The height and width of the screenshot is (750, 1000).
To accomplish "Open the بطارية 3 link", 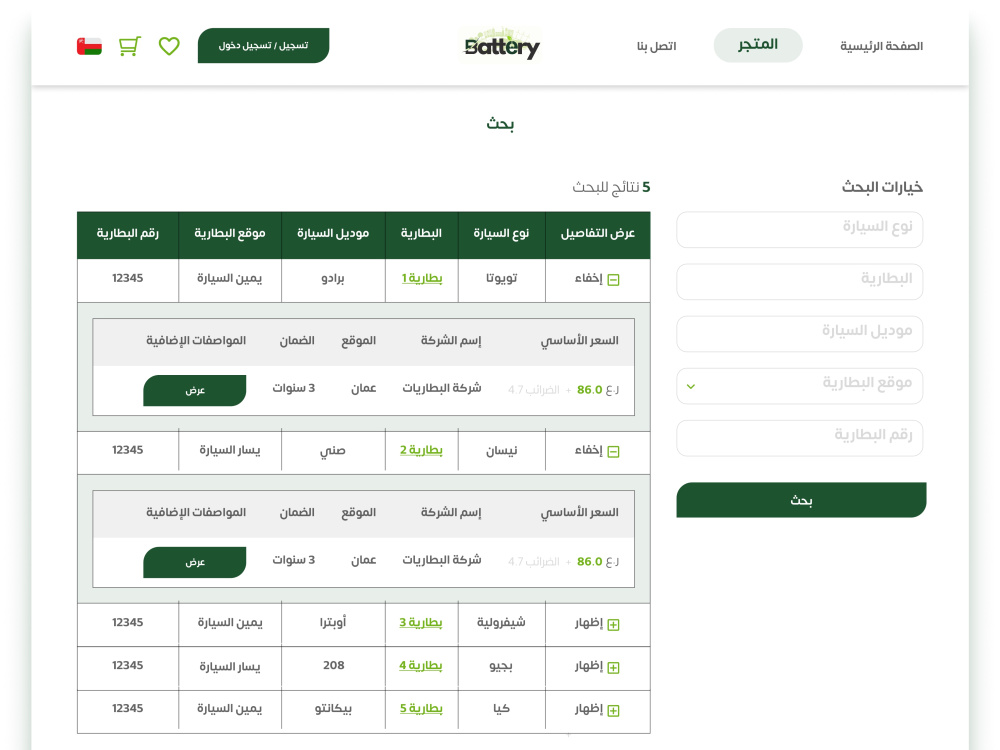I will pos(421,622).
